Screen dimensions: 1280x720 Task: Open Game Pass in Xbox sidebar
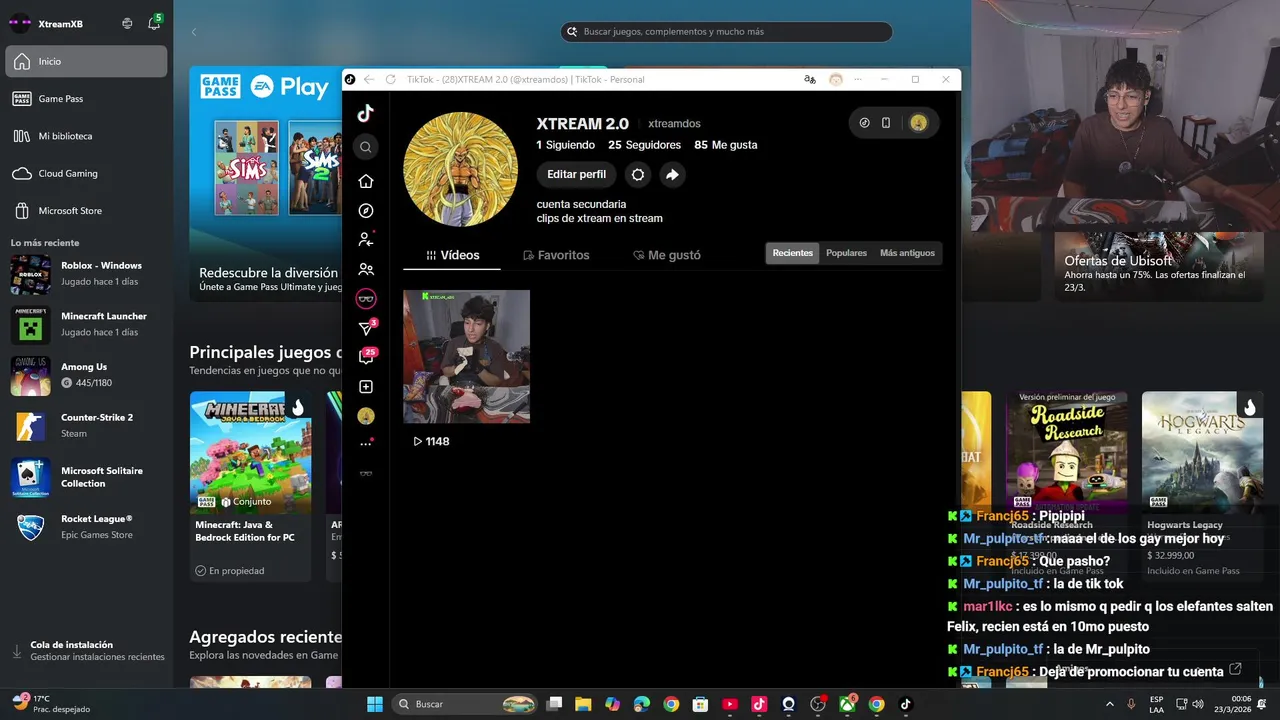pos(86,99)
